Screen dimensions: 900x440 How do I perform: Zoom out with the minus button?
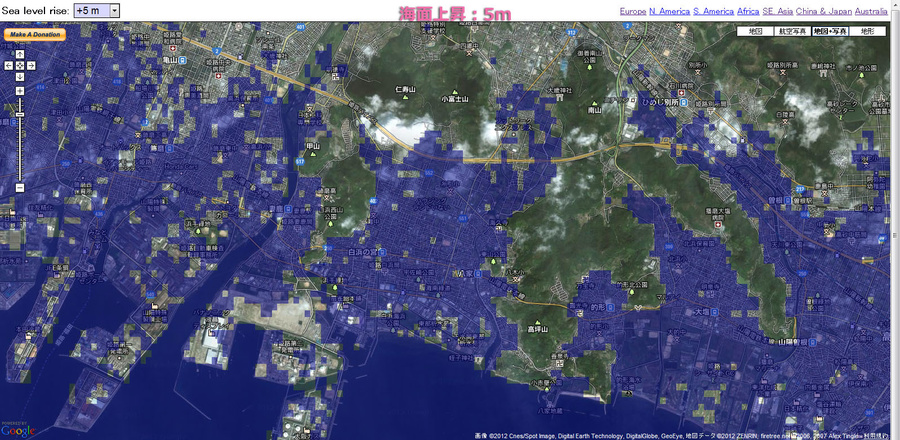(x=19, y=188)
